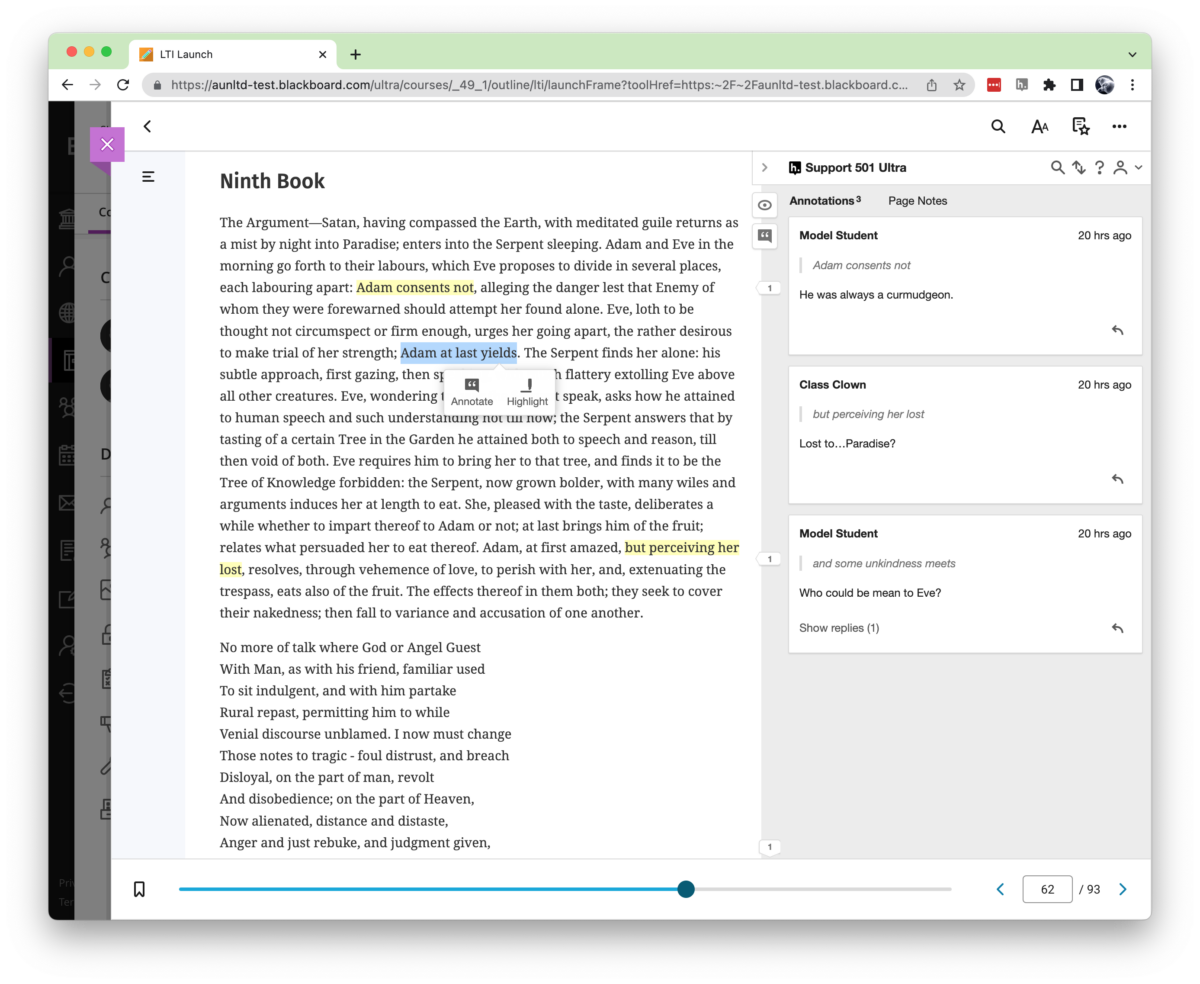Reply to Class Clown's annotation

[x=1117, y=479]
